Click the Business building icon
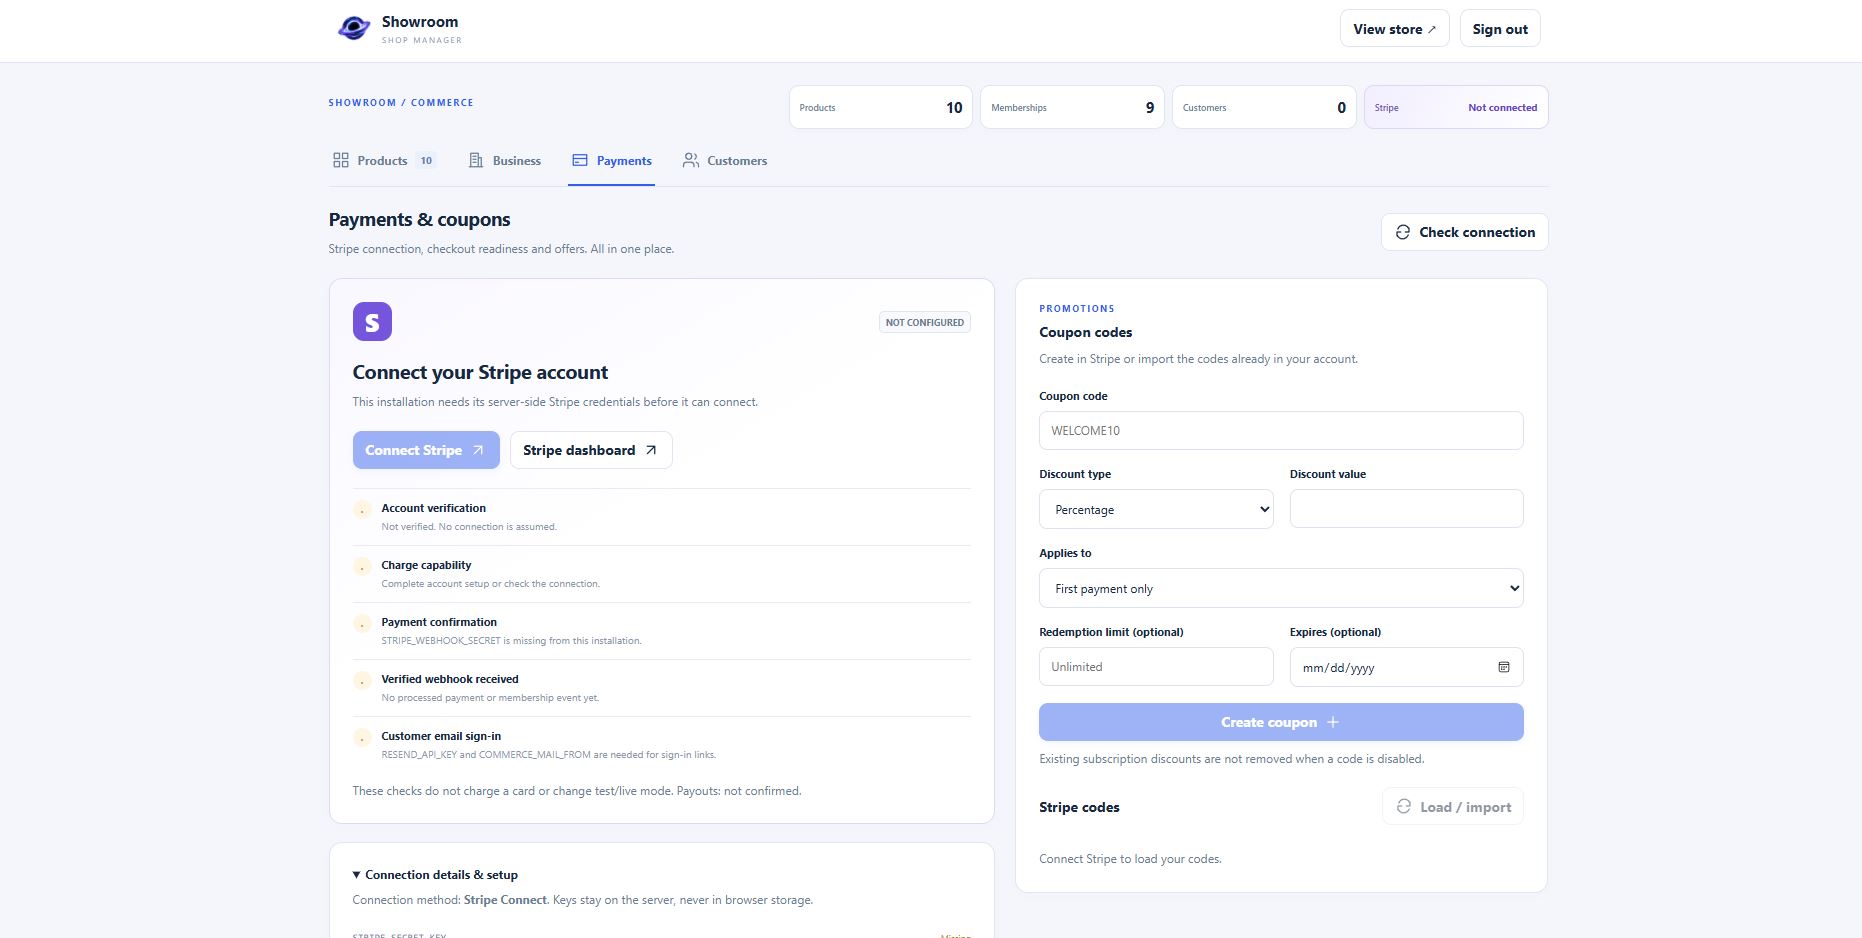The image size is (1862, 938). pyautogui.click(x=476, y=160)
